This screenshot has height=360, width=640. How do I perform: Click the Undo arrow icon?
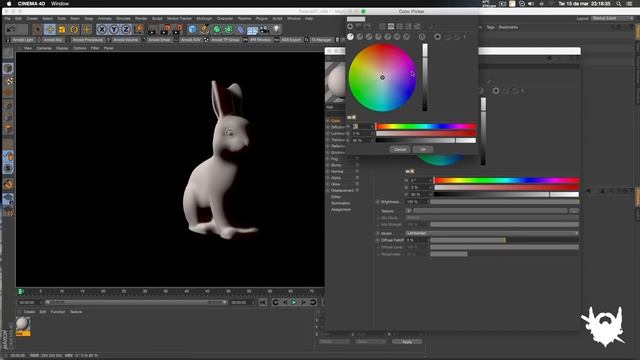point(11,29)
